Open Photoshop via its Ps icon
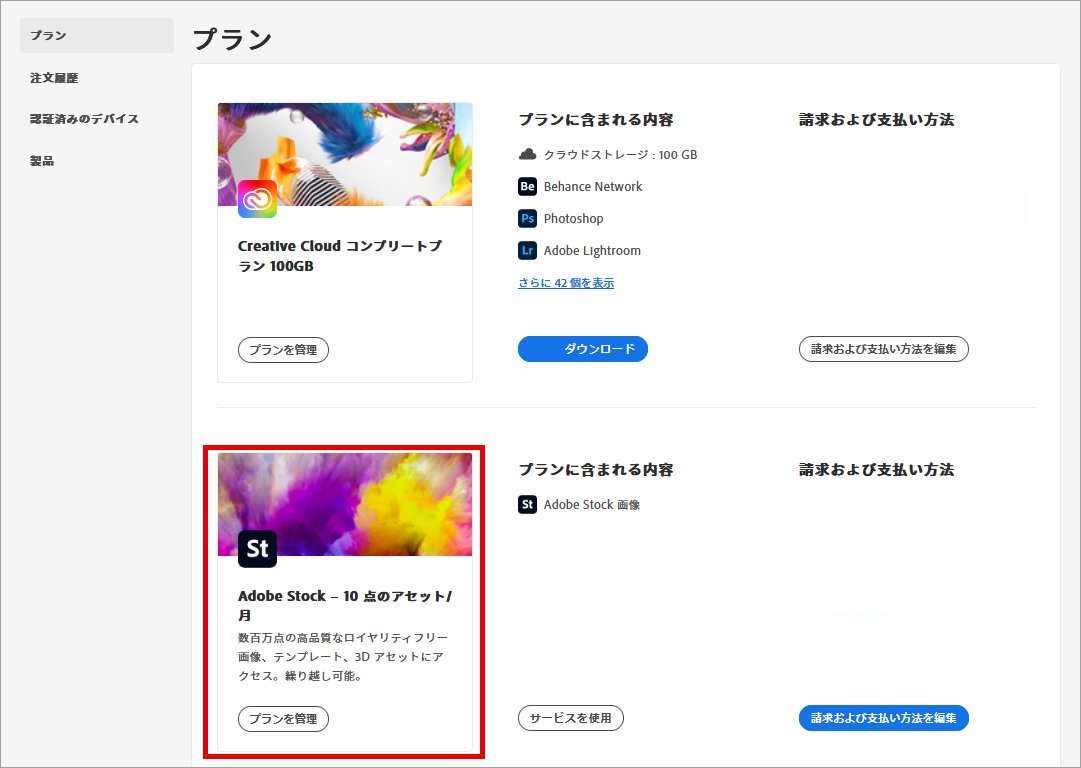Viewport: 1081px width, 768px height. pyautogui.click(x=527, y=218)
